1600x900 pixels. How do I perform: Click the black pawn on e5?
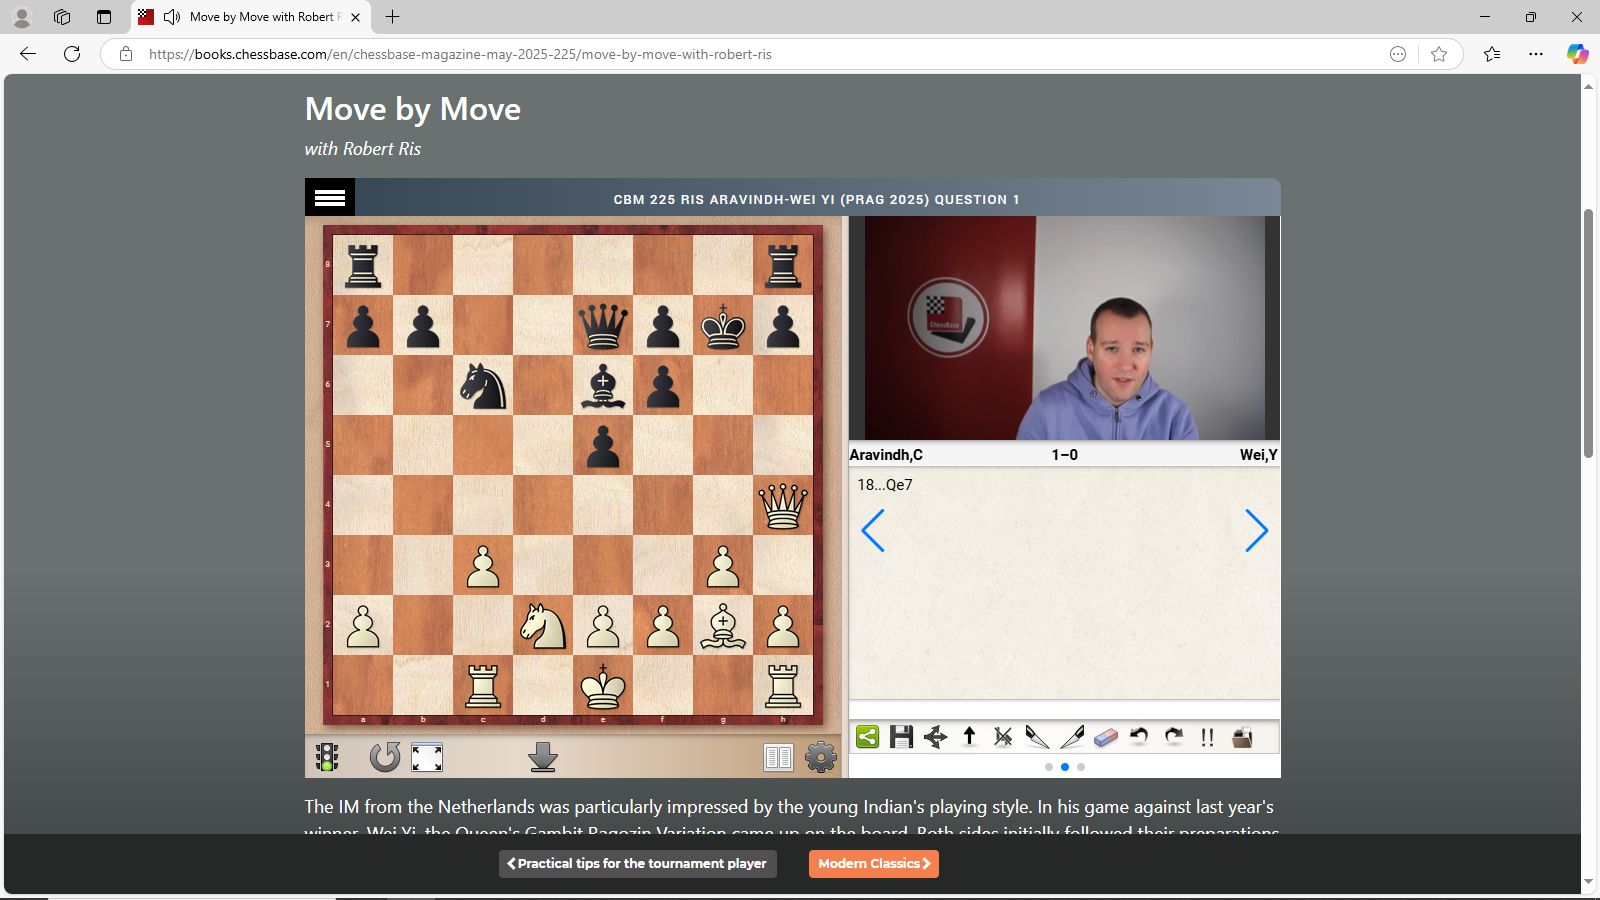pos(603,445)
